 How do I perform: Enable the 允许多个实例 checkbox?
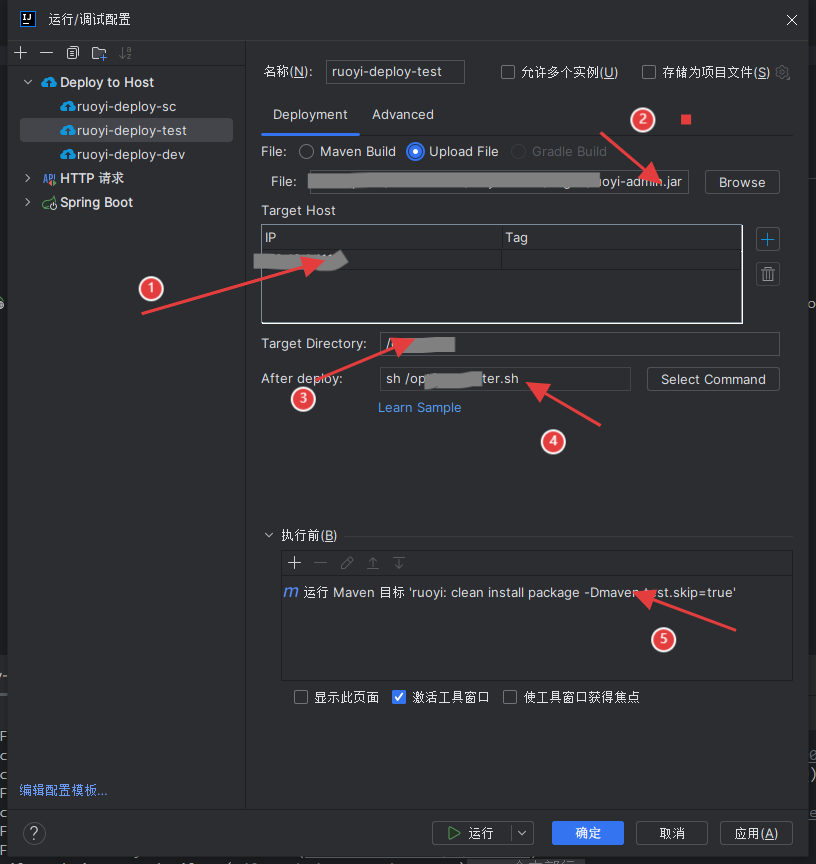(x=508, y=72)
